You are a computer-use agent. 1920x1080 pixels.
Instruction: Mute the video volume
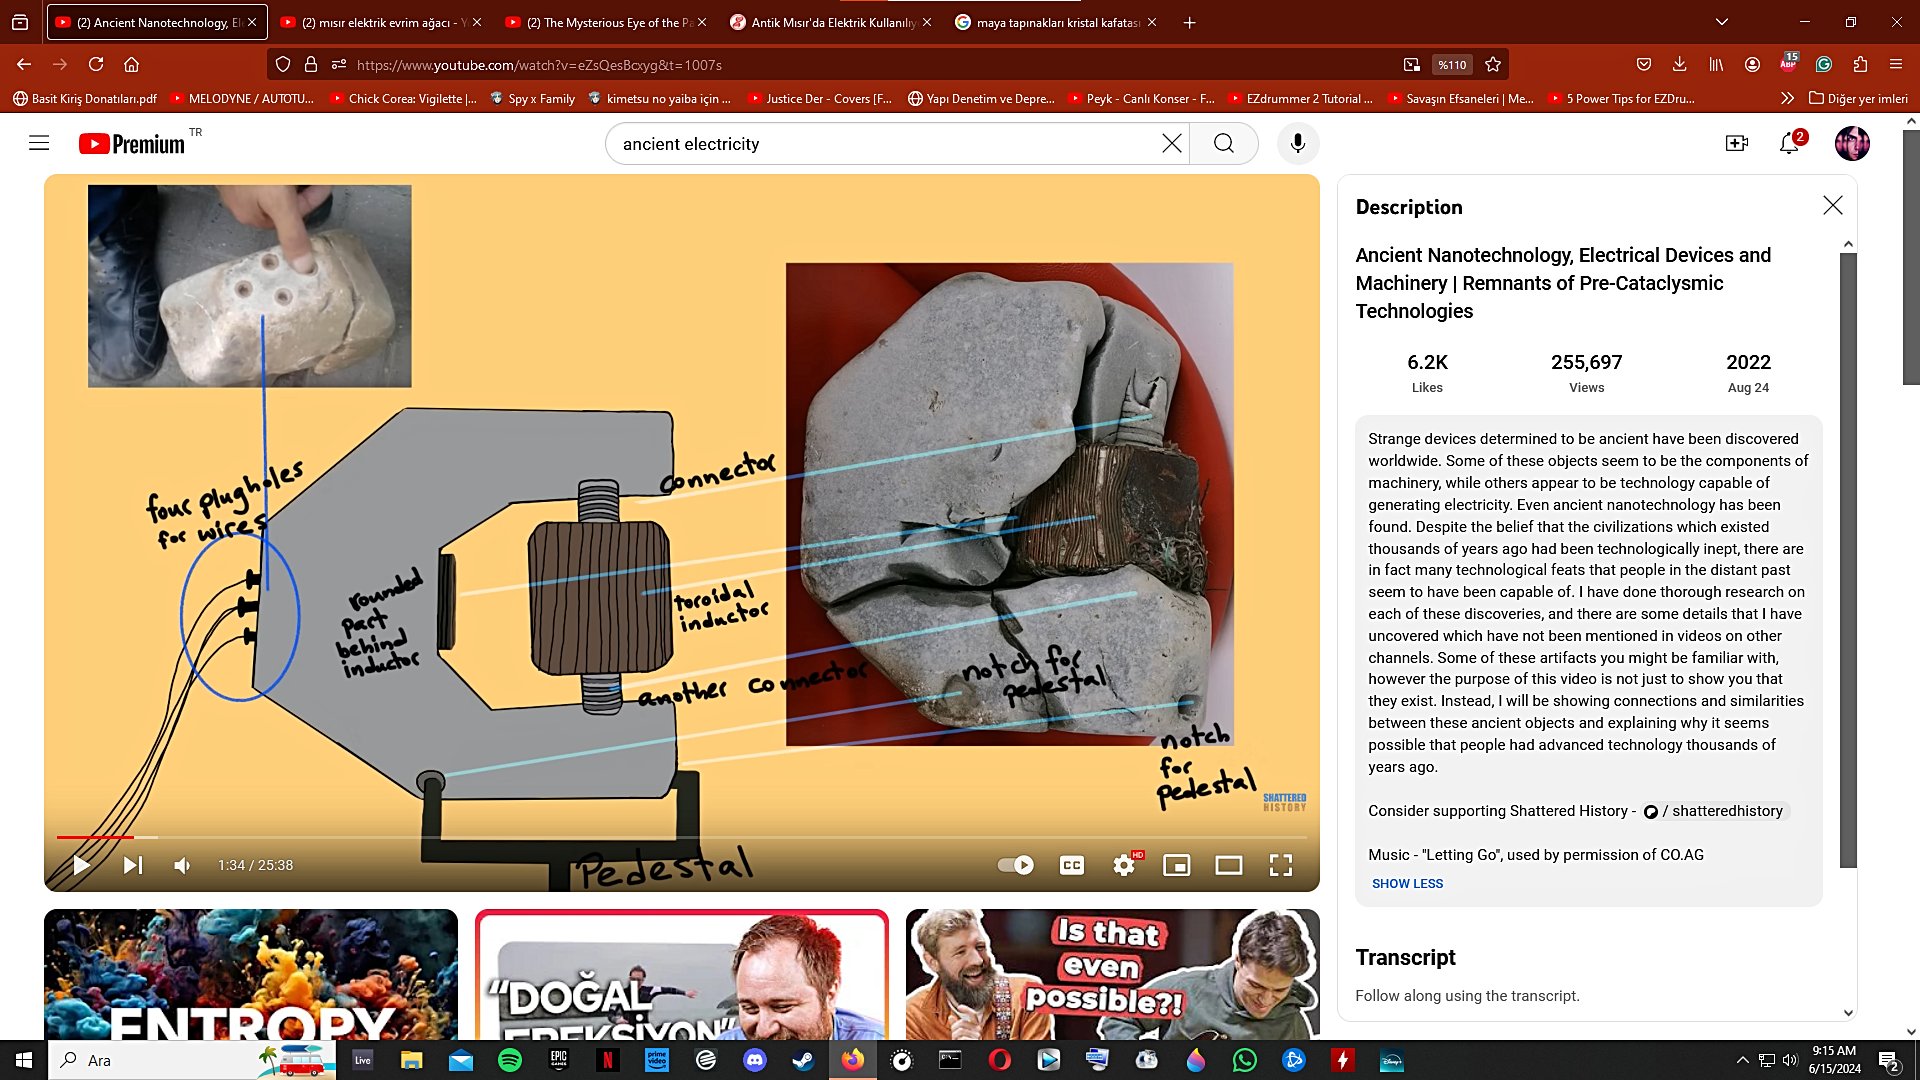182,865
